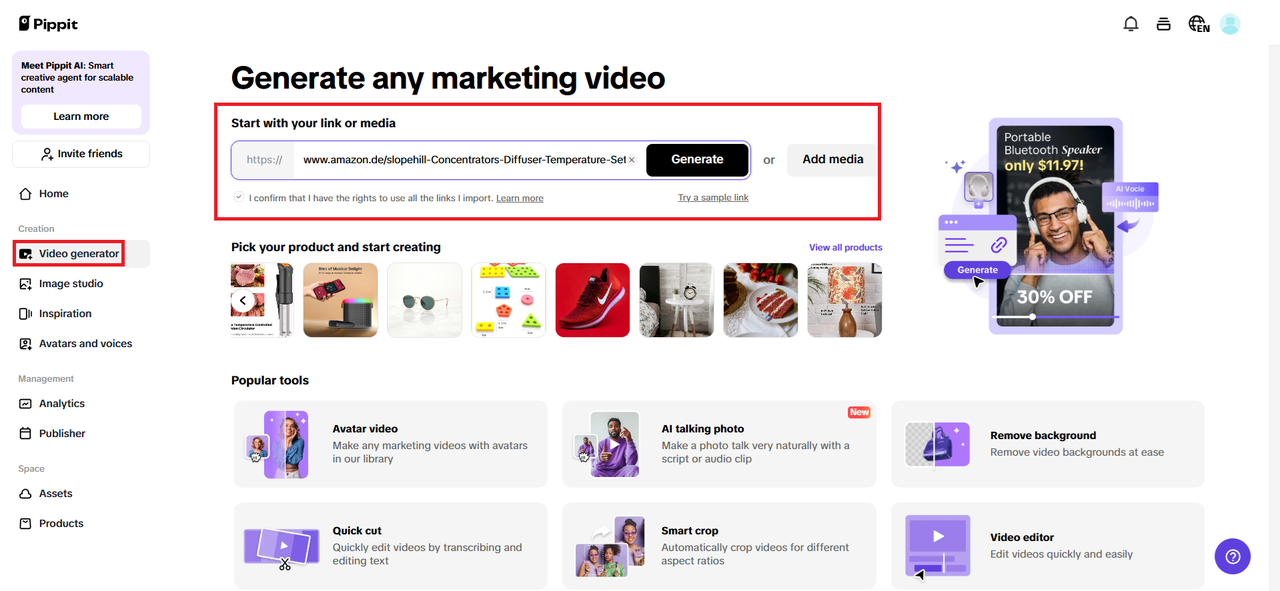Image resolution: width=1280 pixels, height=591 pixels.
Task: Clear the pasted URL with the x icon
Action: (x=631, y=160)
